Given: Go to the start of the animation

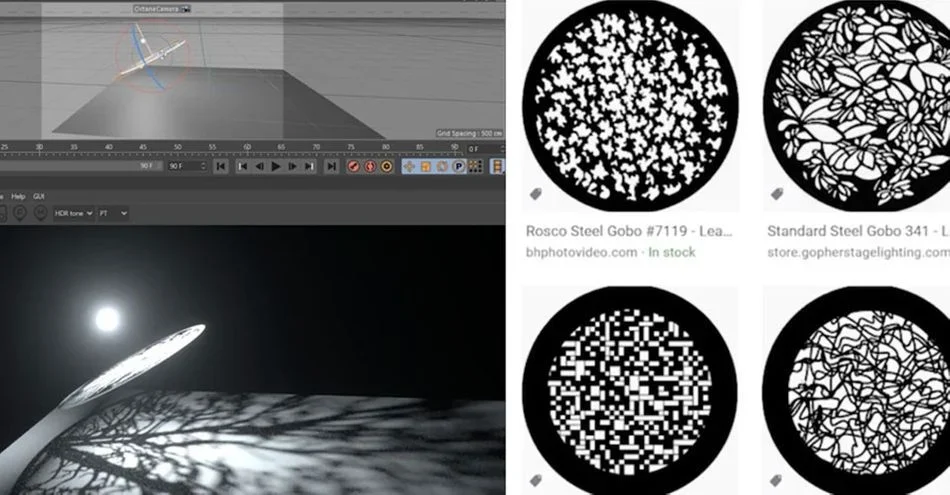Looking at the screenshot, I should (x=221, y=166).
